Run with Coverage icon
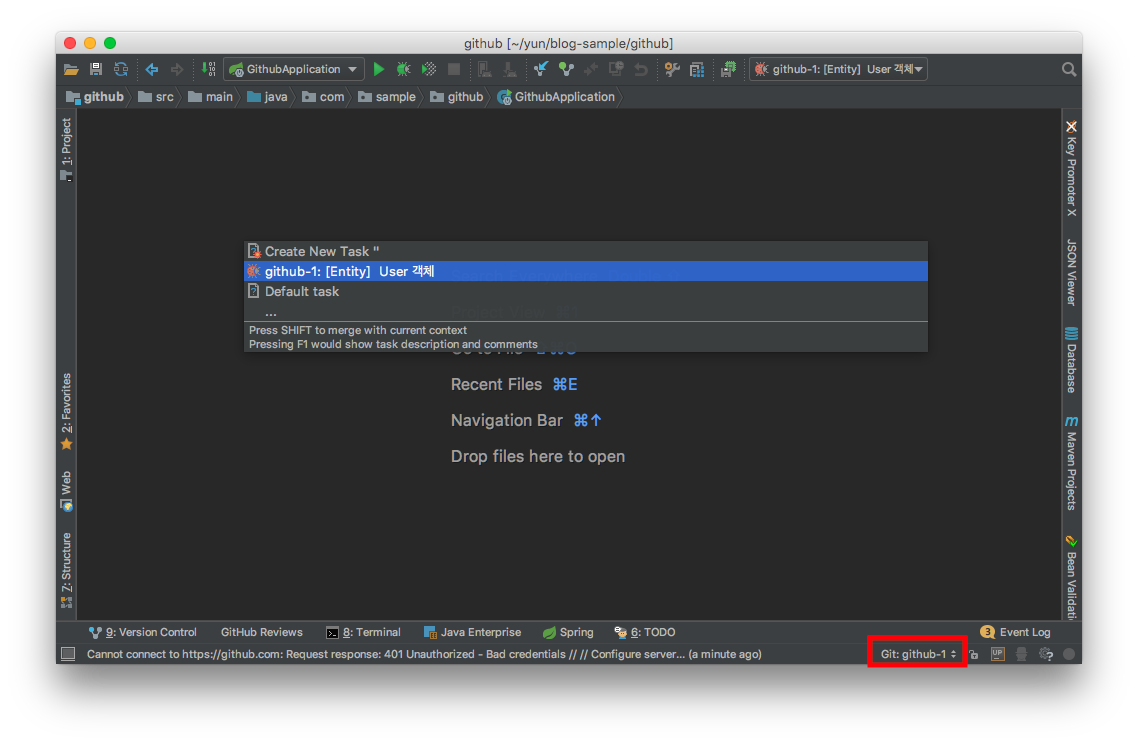The height and width of the screenshot is (744, 1138). [x=429, y=69]
